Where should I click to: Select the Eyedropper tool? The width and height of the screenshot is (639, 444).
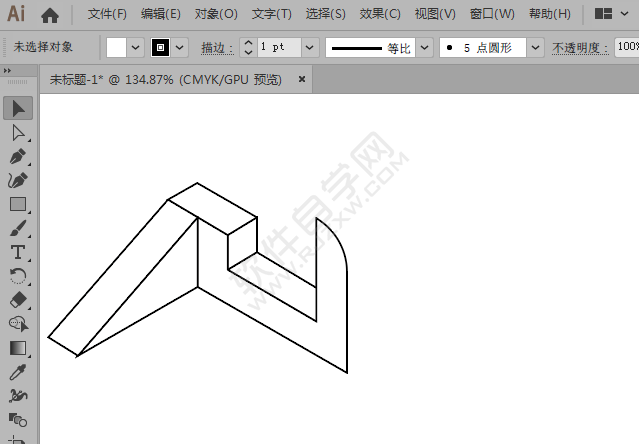point(18,372)
